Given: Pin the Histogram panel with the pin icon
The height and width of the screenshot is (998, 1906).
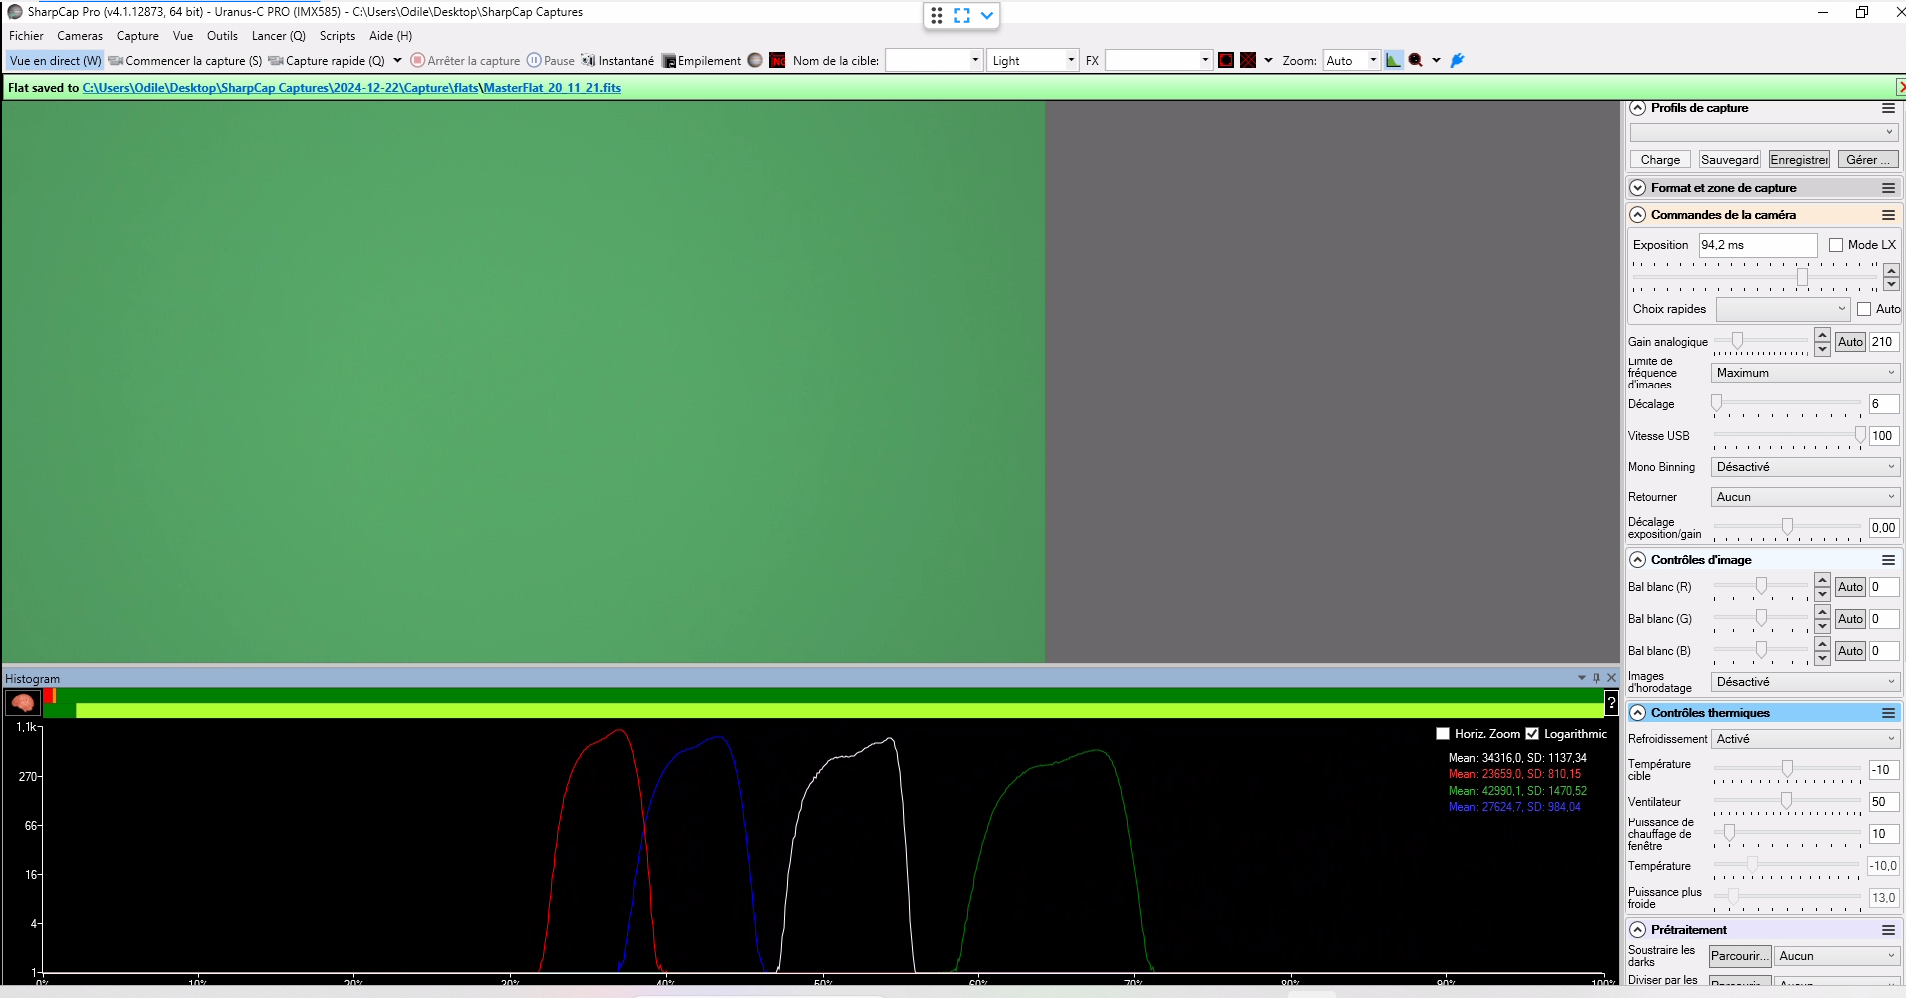Looking at the screenshot, I should click(1596, 678).
